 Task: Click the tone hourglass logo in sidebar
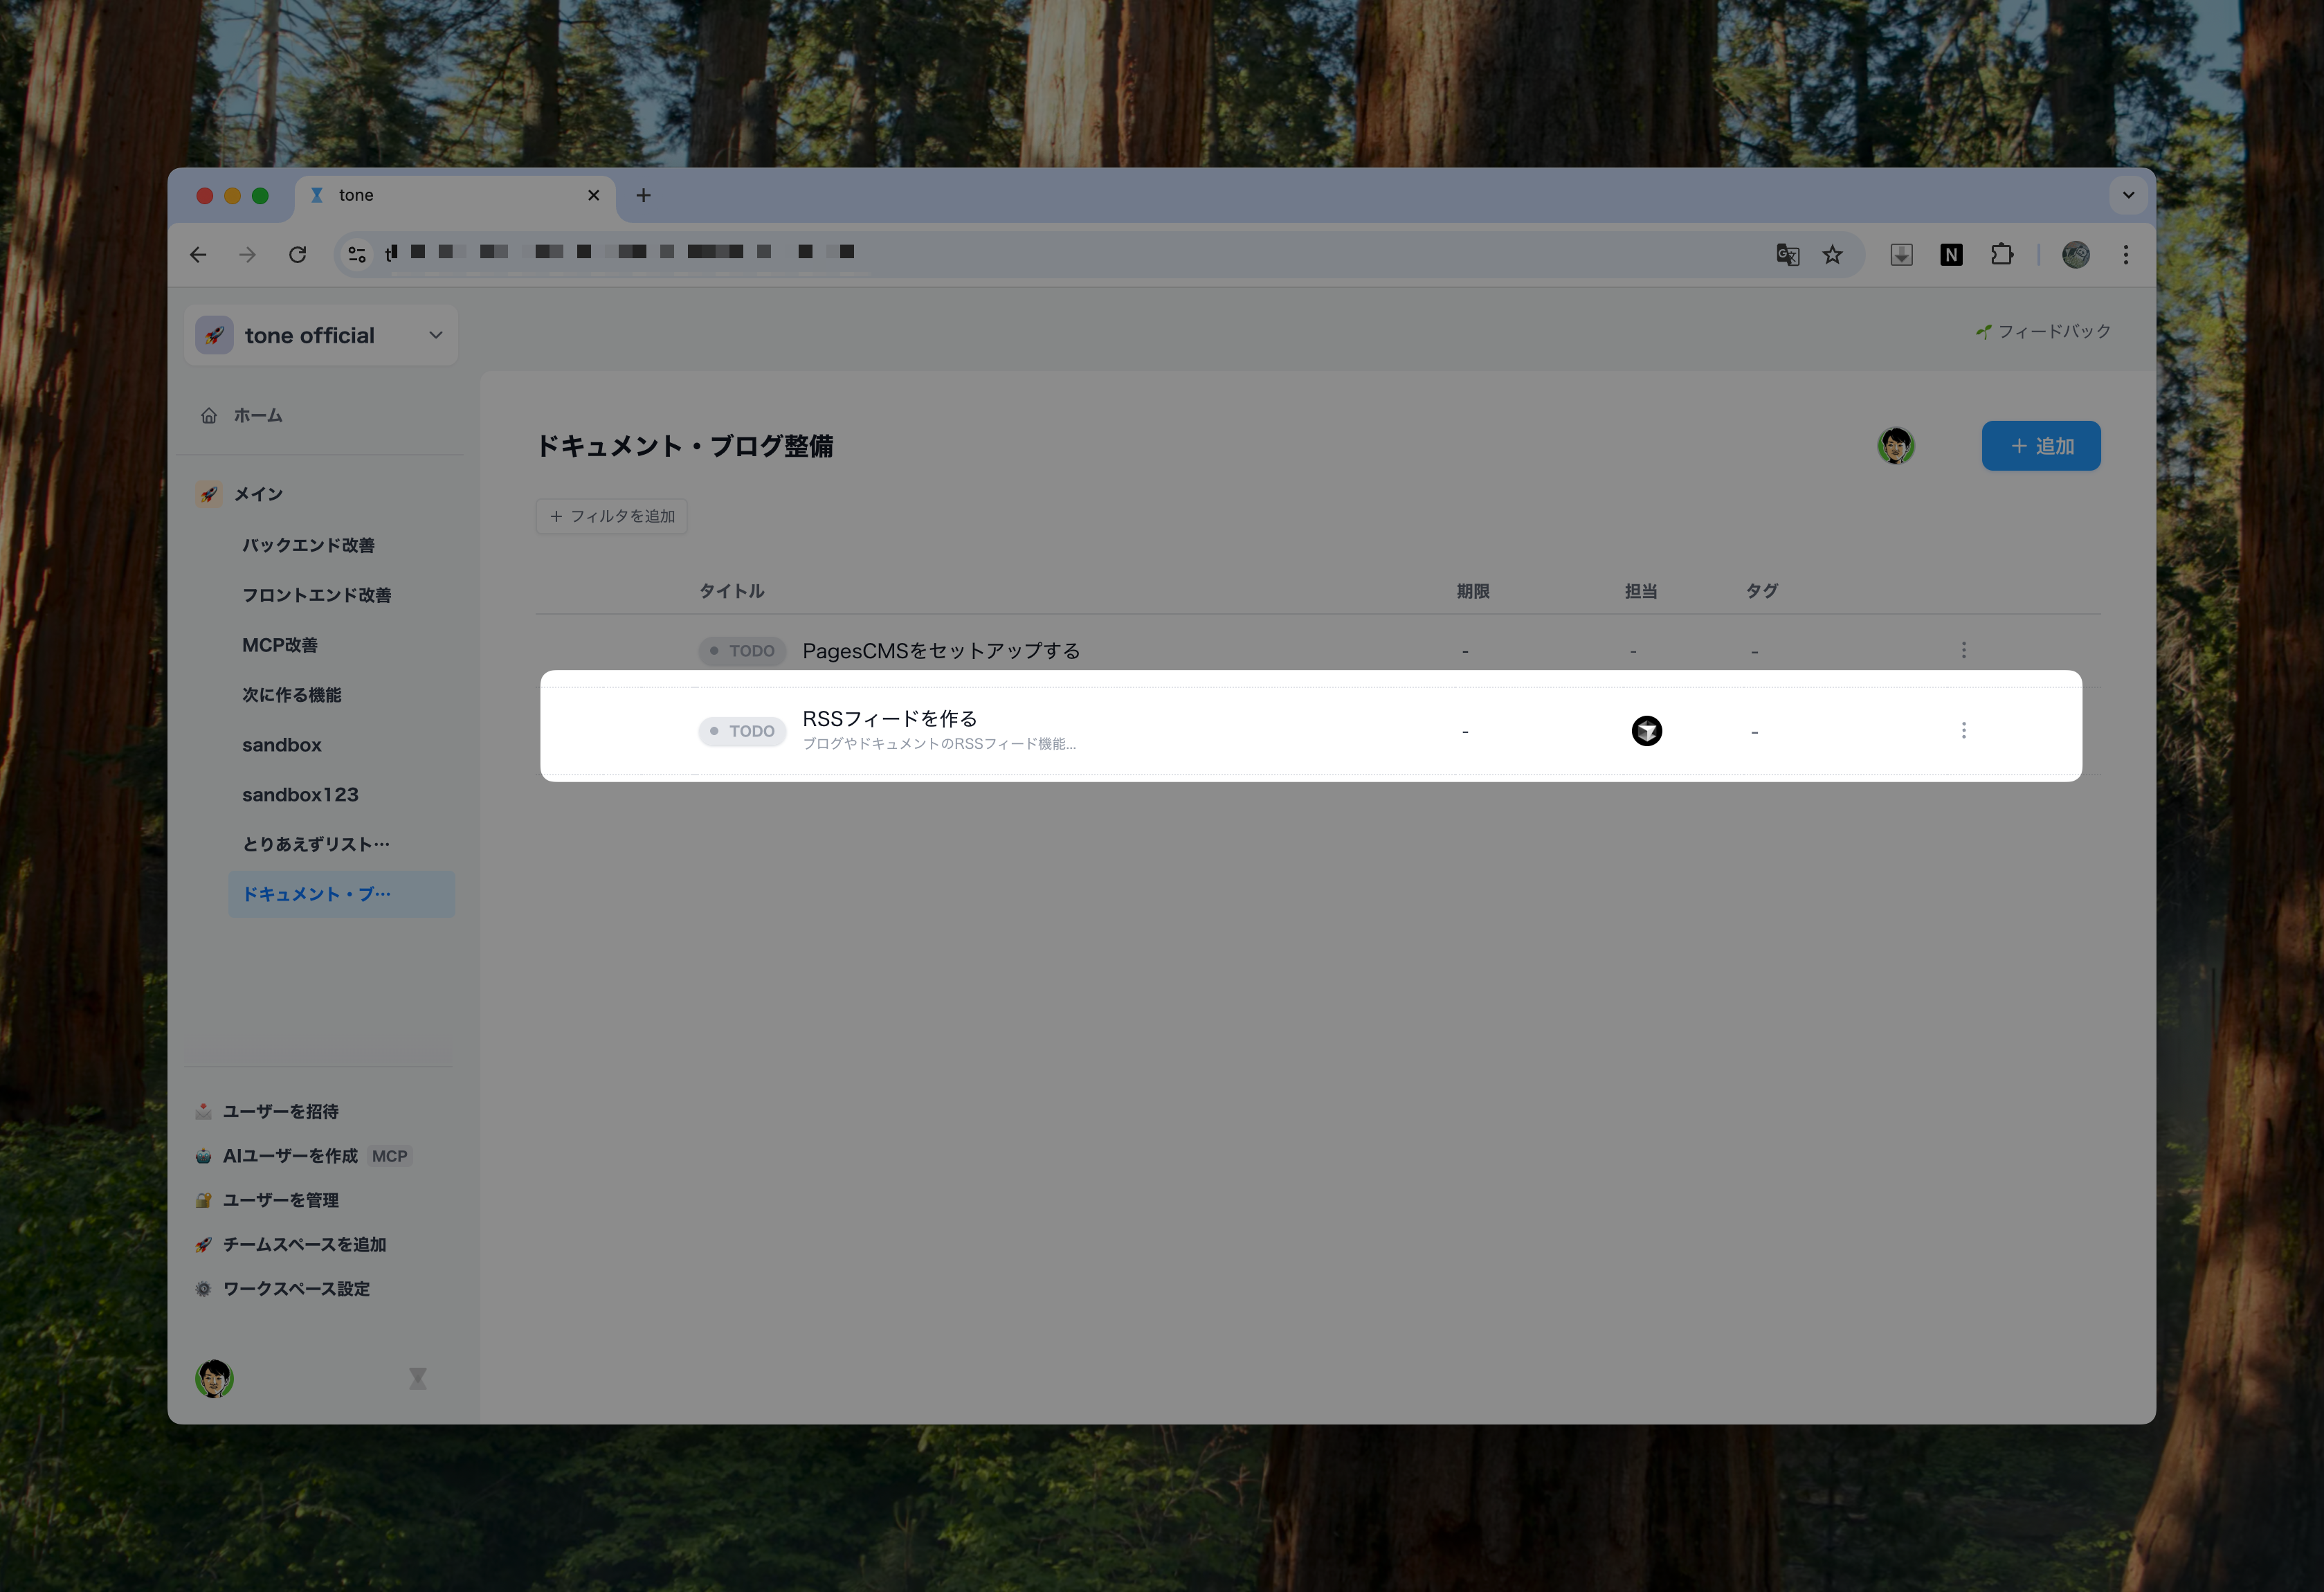[x=418, y=1379]
